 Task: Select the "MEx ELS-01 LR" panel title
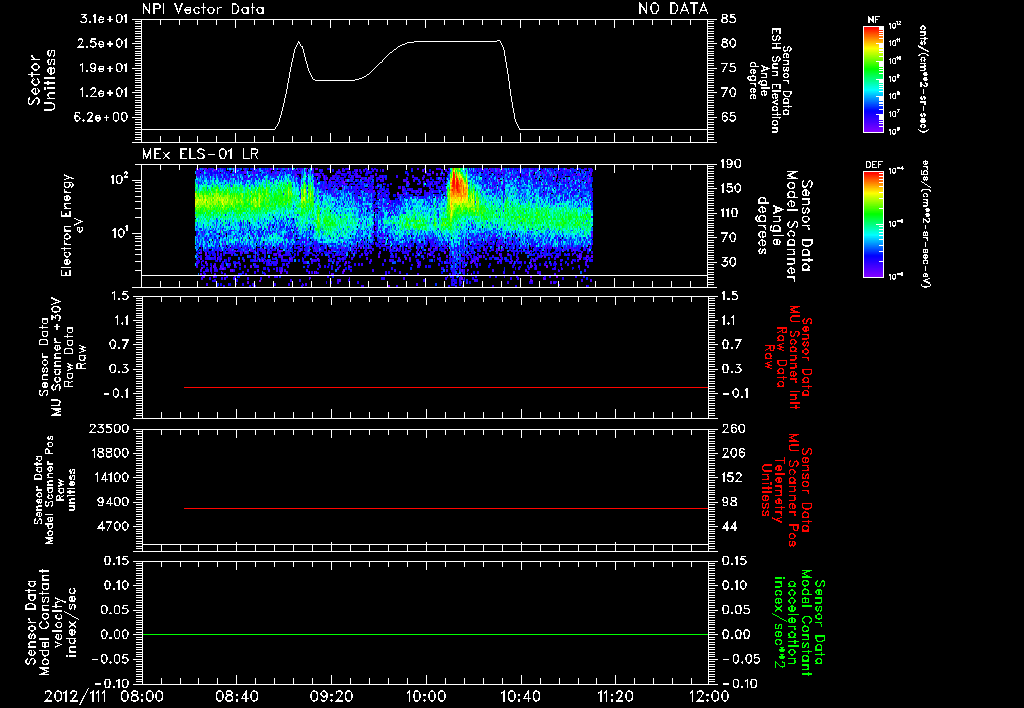[200, 154]
